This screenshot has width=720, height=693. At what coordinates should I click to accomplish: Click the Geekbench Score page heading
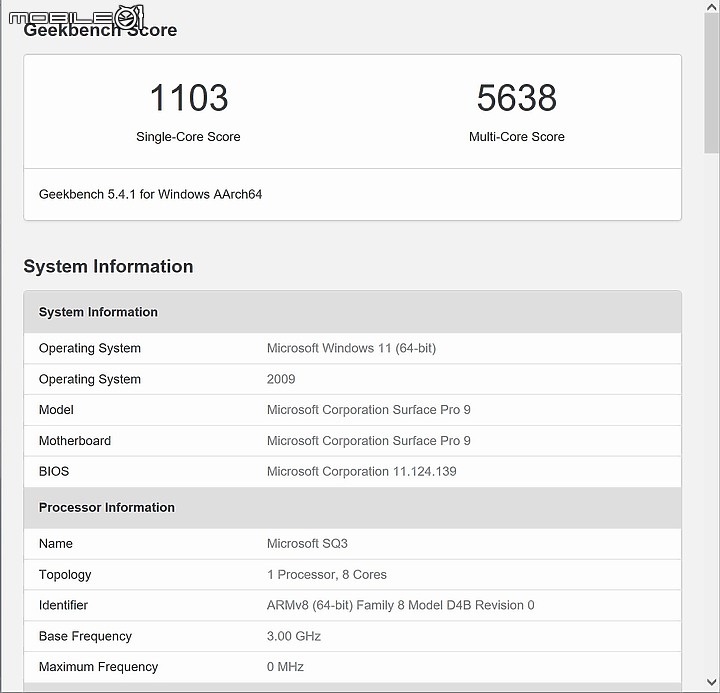[100, 30]
